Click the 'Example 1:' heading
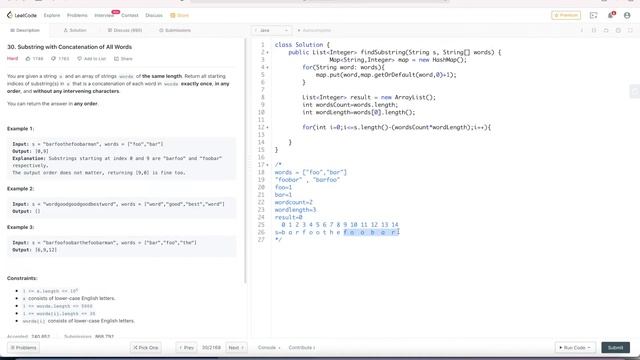Image resolution: width=640 pixels, height=360 pixels. (20, 129)
